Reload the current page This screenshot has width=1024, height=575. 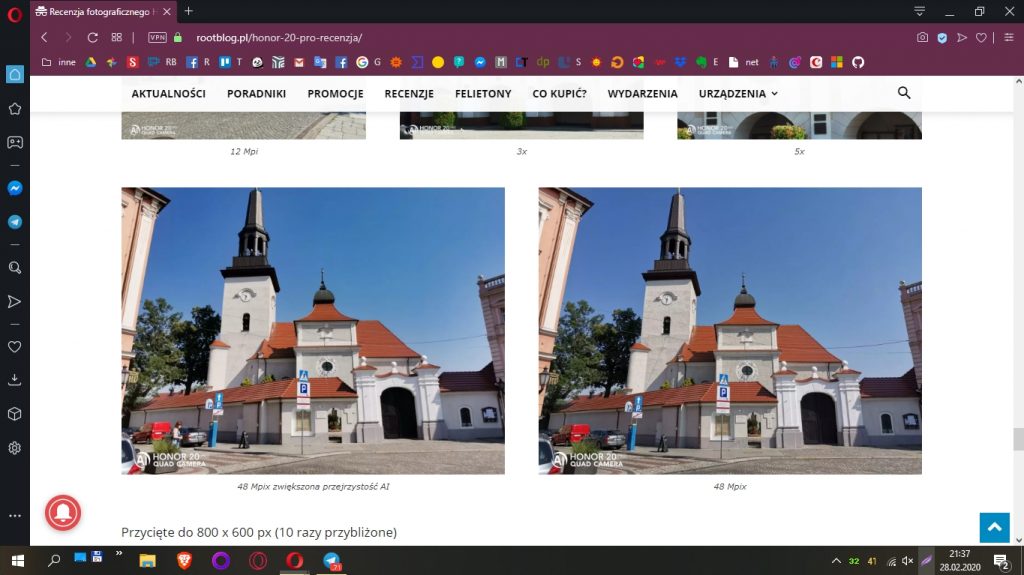point(92,37)
